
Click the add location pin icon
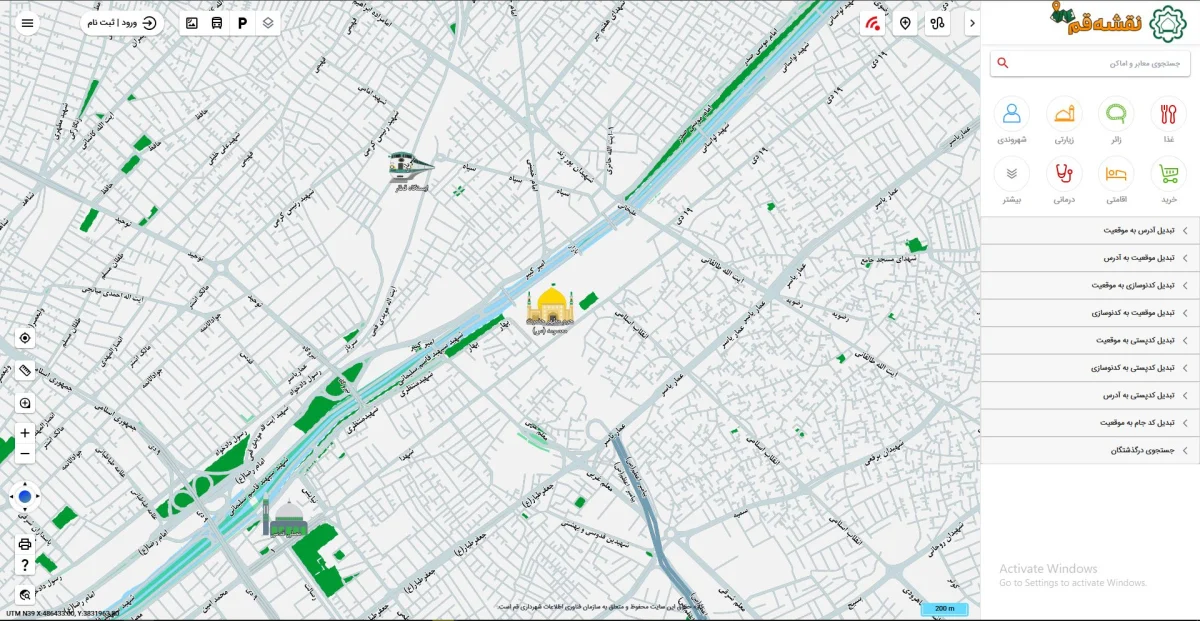click(905, 23)
